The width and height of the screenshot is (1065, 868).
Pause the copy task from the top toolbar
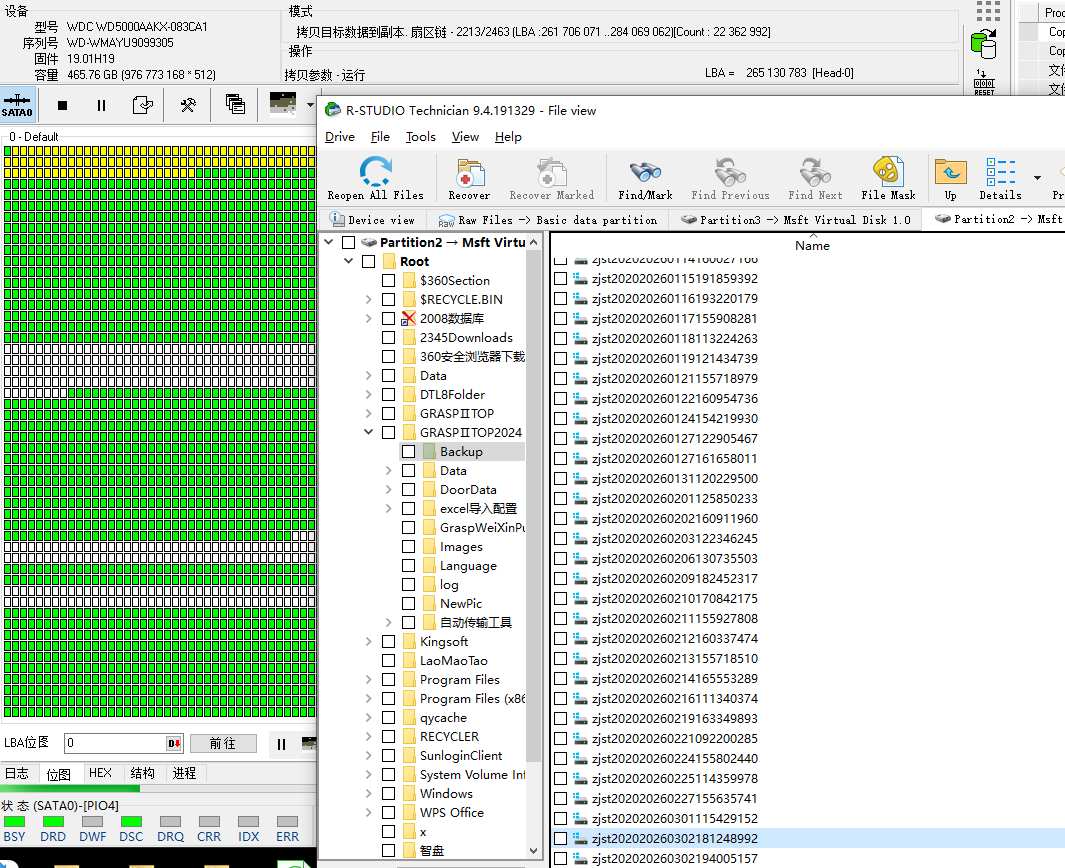coord(101,105)
